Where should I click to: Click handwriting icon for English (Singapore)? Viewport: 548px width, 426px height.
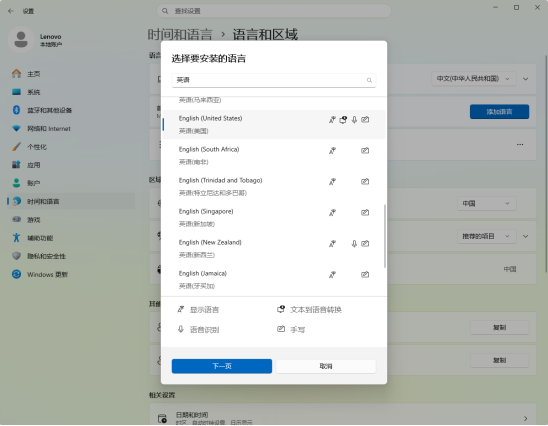coord(365,212)
